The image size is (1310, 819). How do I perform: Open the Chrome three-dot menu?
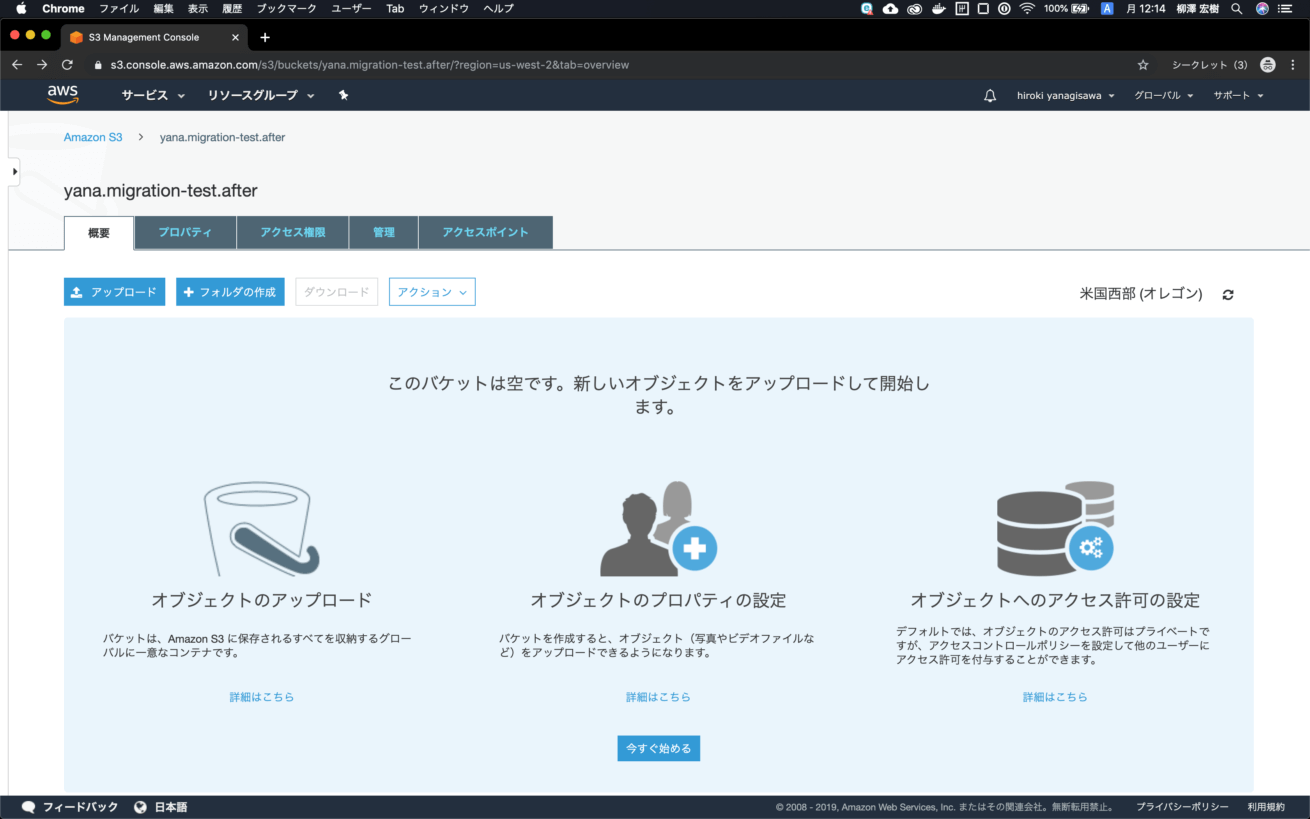[1294, 65]
